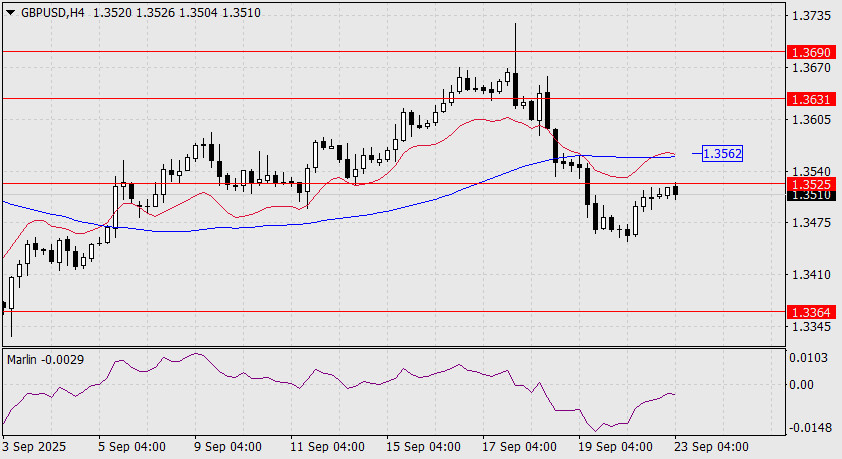Click the top of the tallest candle wick

point(515,23)
